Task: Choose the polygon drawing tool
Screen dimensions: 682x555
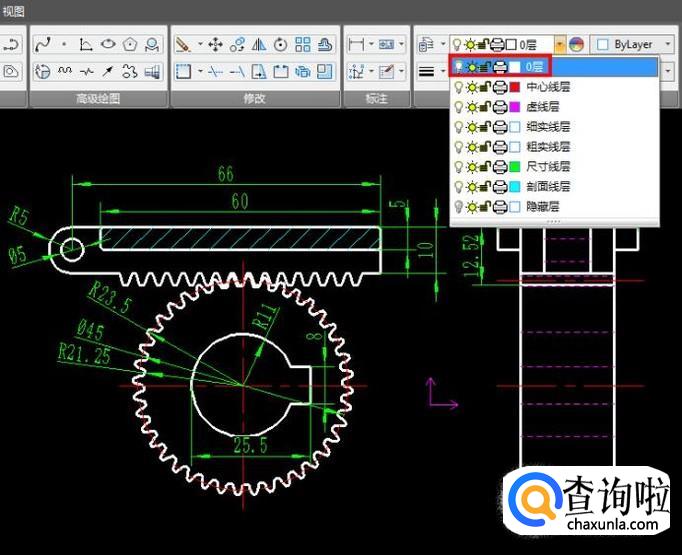Action: (x=130, y=45)
